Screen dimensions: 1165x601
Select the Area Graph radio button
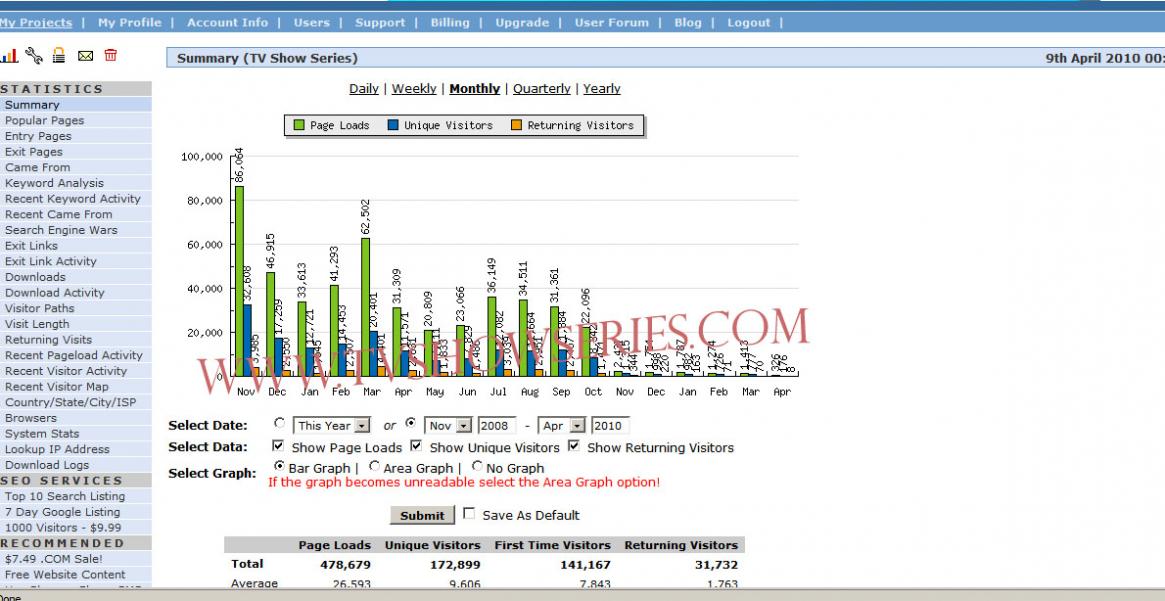[374, 466]
